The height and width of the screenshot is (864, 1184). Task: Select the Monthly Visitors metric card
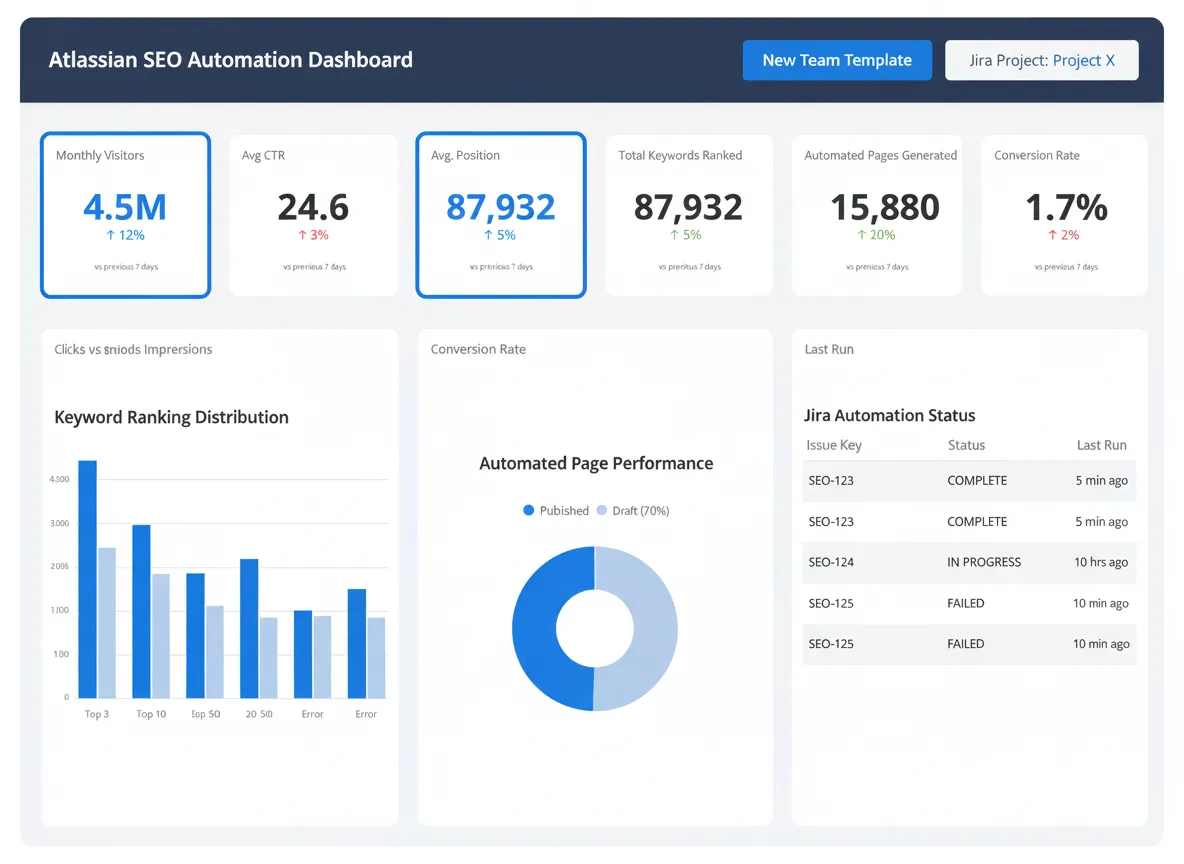click(125, 214)
